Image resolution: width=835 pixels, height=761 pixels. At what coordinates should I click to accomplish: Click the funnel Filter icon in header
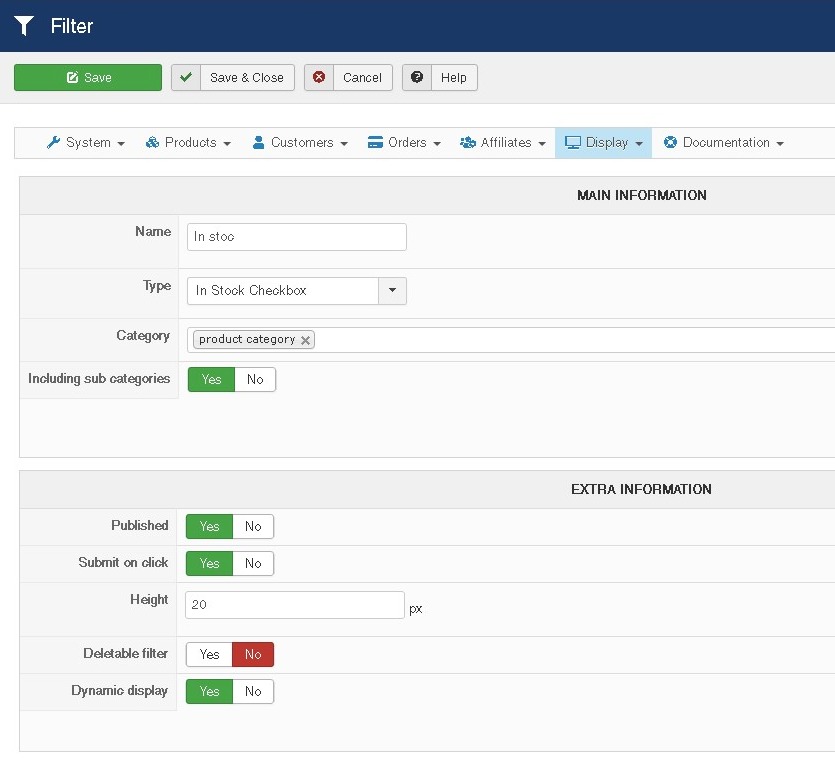point(24,26)
